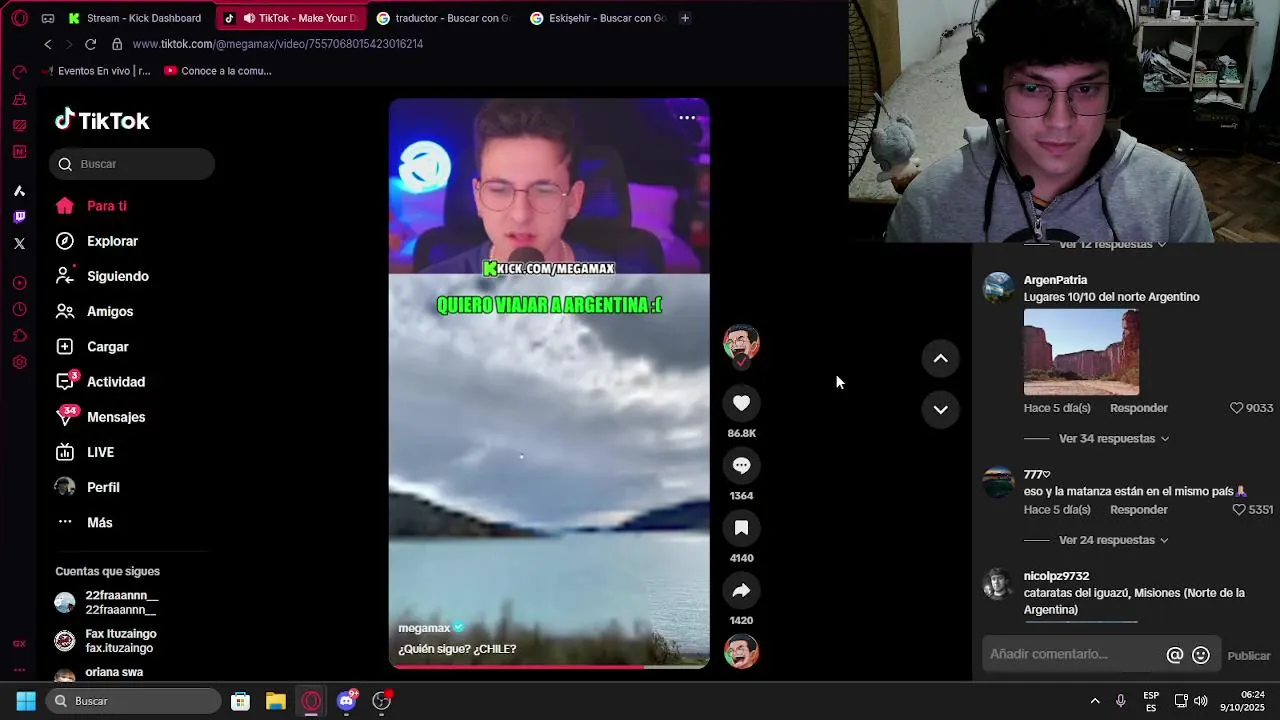Open Conoce a la comu bookmark

coord(218,71)
